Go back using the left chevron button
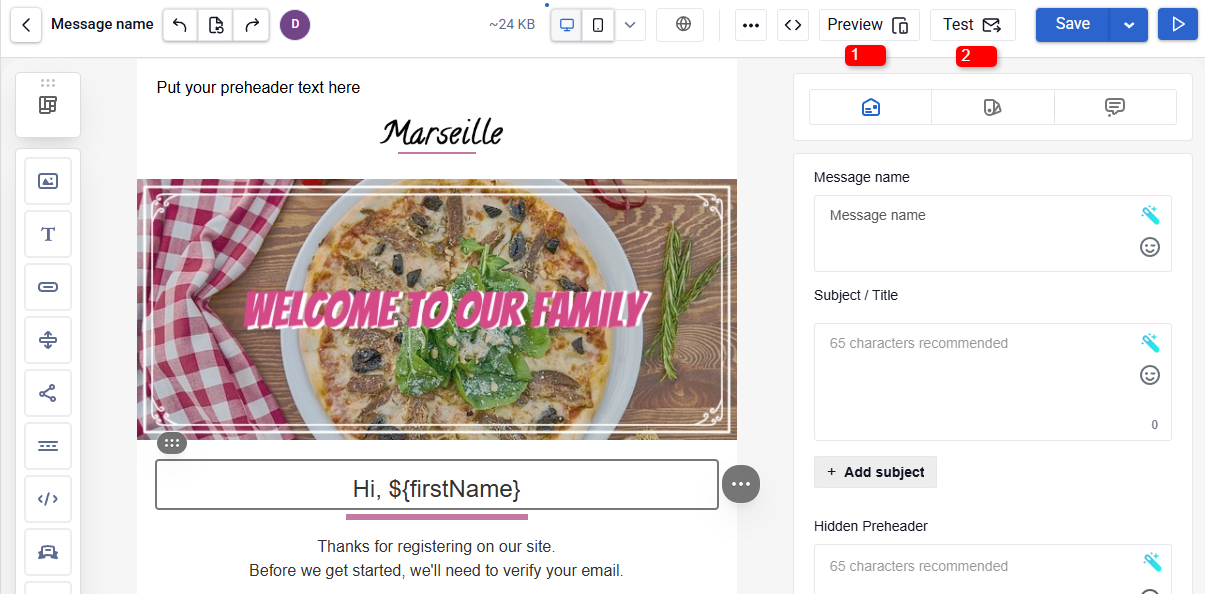The height and width of the screenshot is (594, 1205). (x=26, y=25)
